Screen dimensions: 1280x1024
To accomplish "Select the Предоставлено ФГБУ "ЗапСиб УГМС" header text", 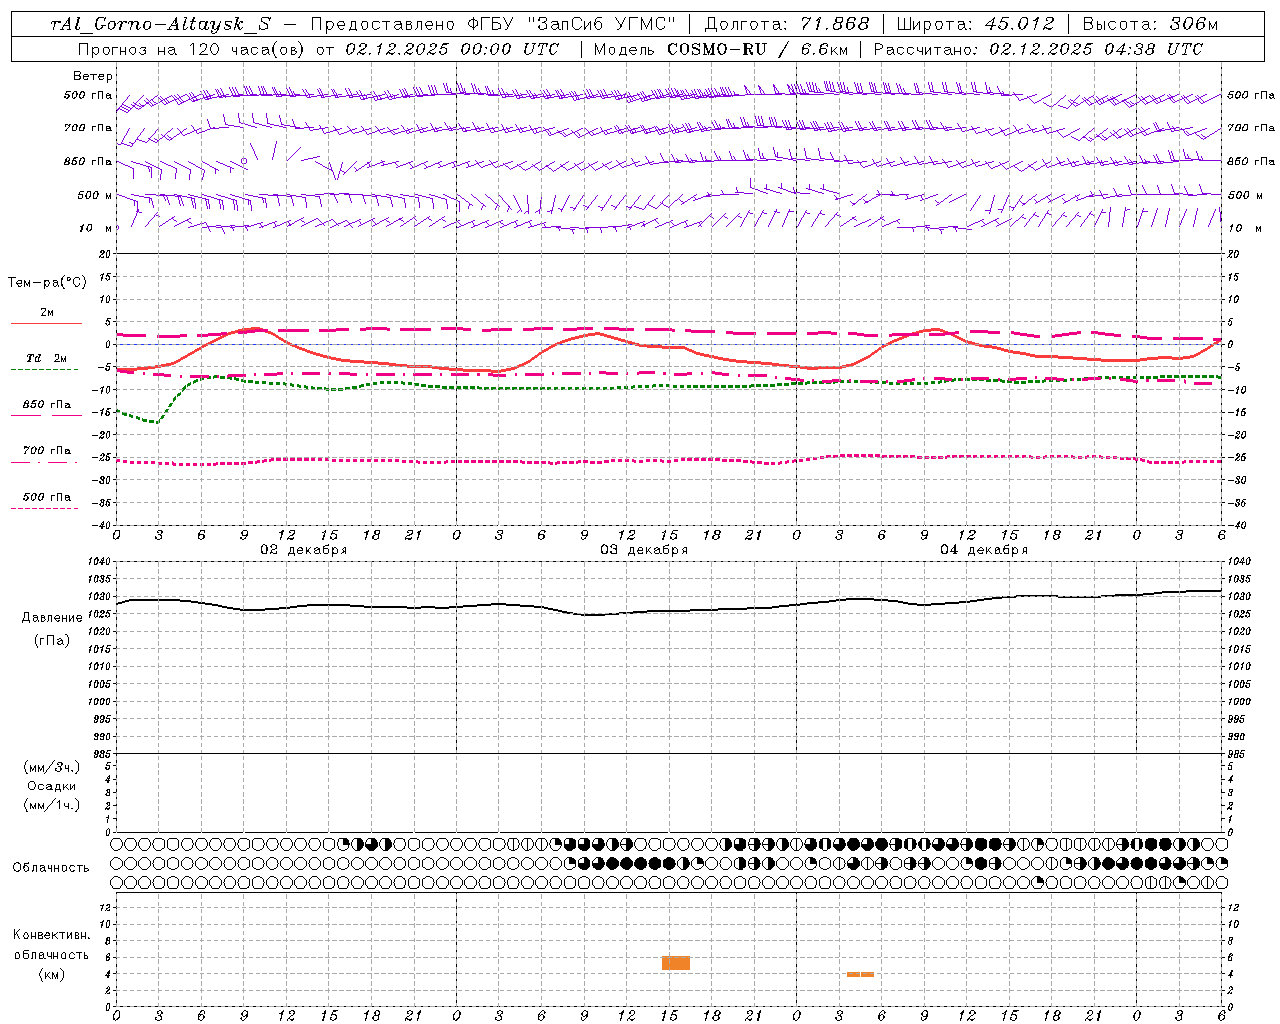I will point(493,25).
